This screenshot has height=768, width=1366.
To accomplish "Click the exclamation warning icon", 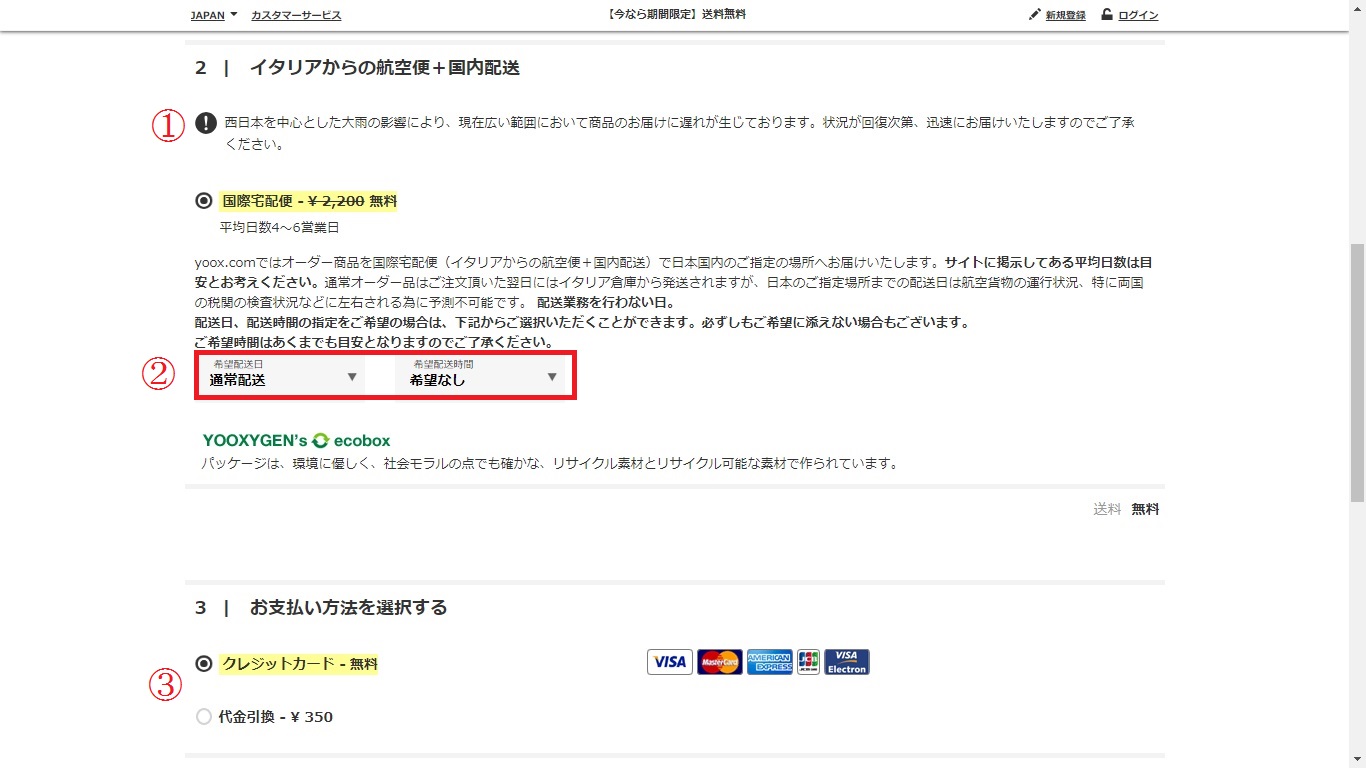I will [x=205, y=123].
